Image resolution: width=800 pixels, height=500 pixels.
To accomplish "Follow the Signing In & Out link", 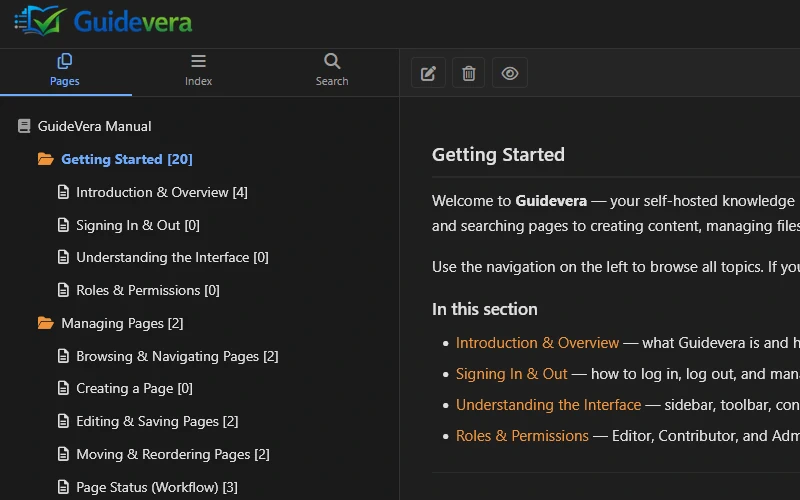I will point(511,374).
